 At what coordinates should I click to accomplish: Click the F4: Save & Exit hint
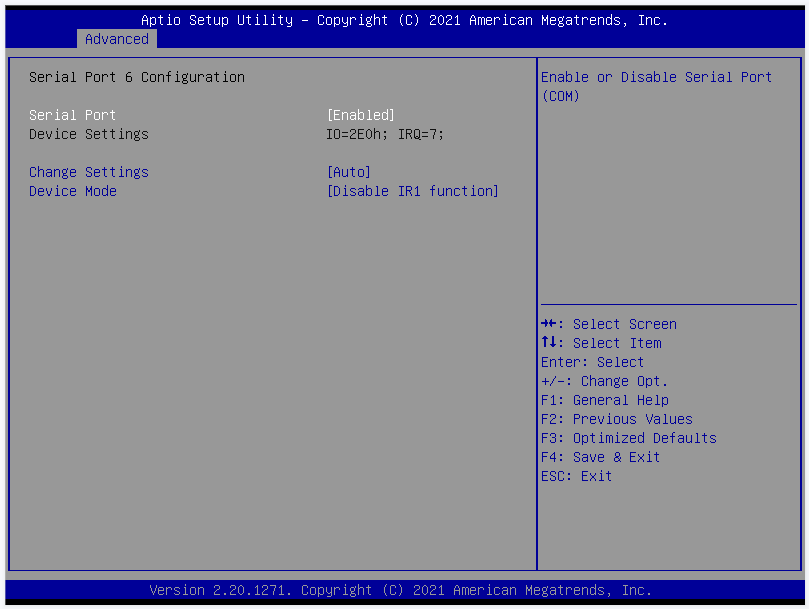(x=600, y=457)
